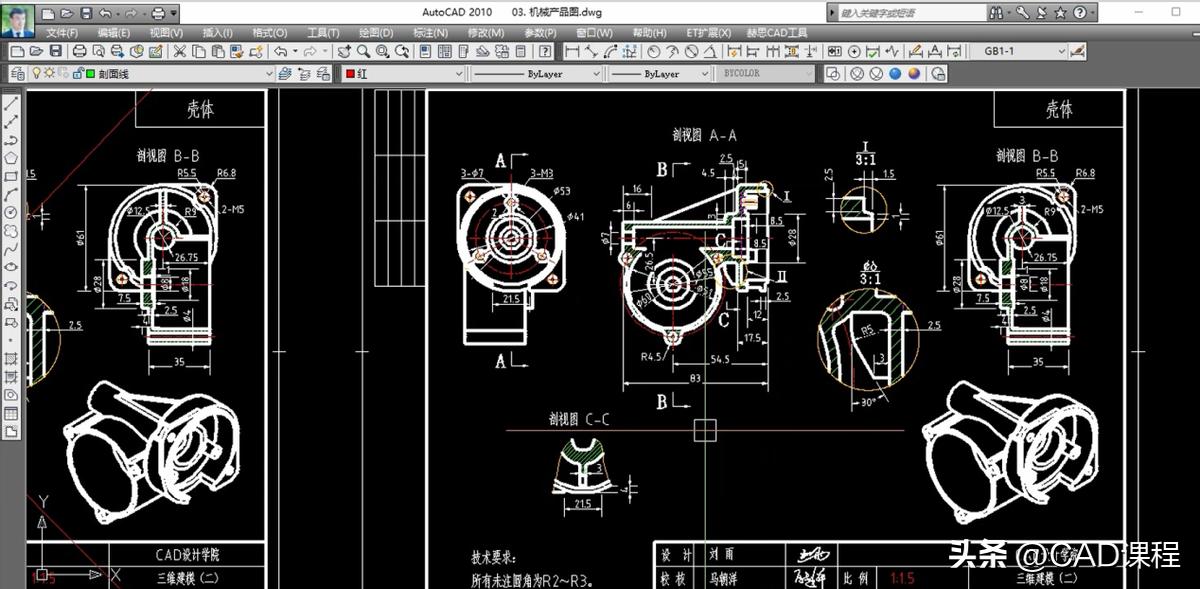Select the Linear dimension tool

(x=572, y=51)
